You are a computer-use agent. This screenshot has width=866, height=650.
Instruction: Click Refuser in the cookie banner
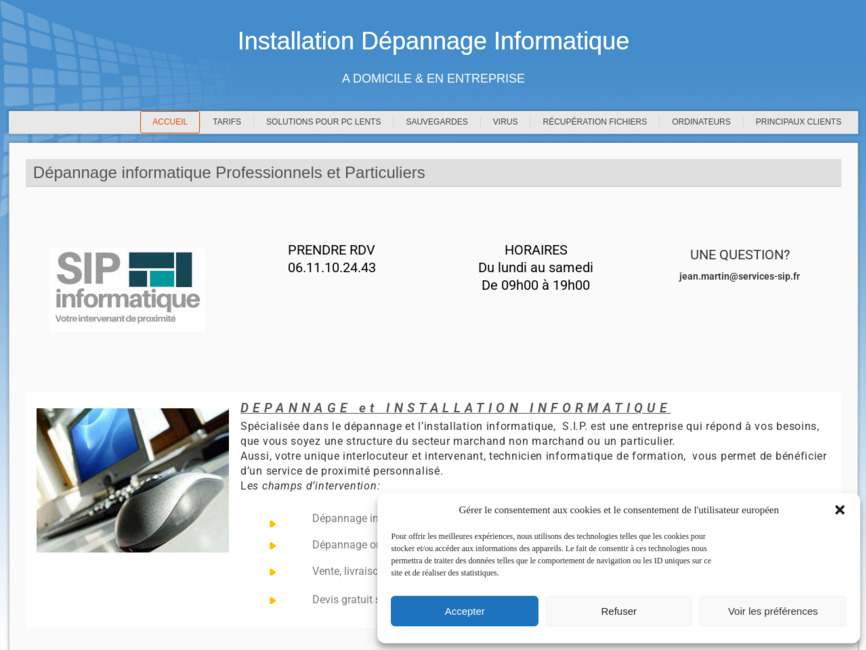click(618, 611)
